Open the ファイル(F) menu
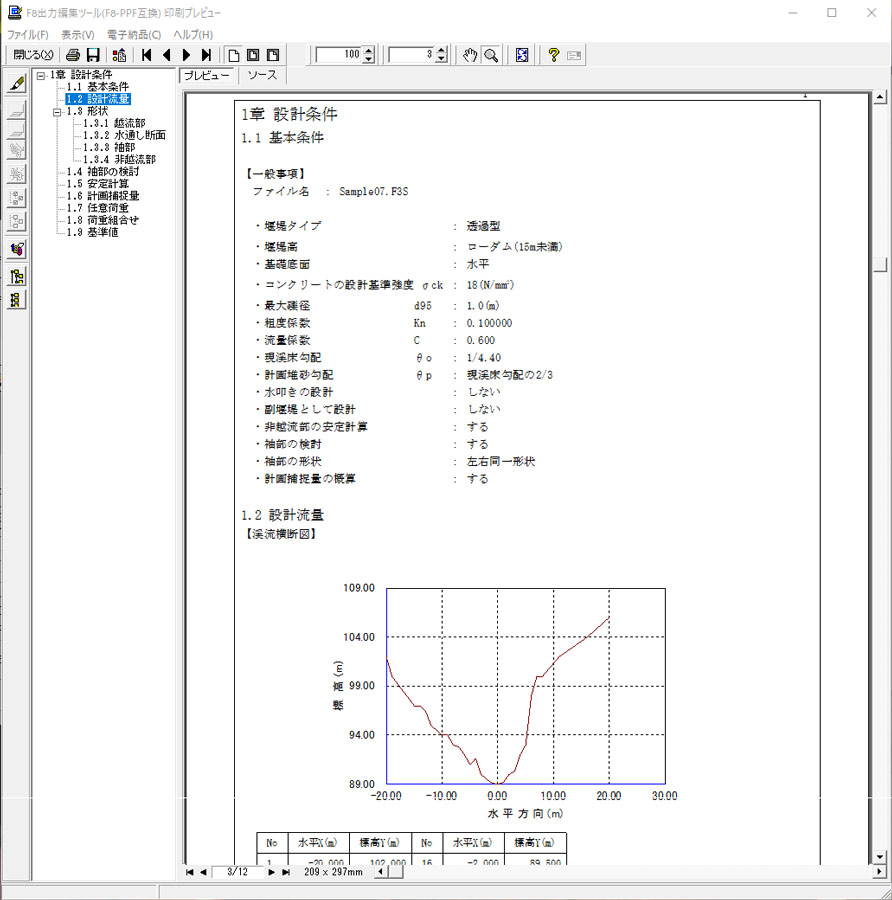Viewport: 892px width, 900px height. pos(28,35)
